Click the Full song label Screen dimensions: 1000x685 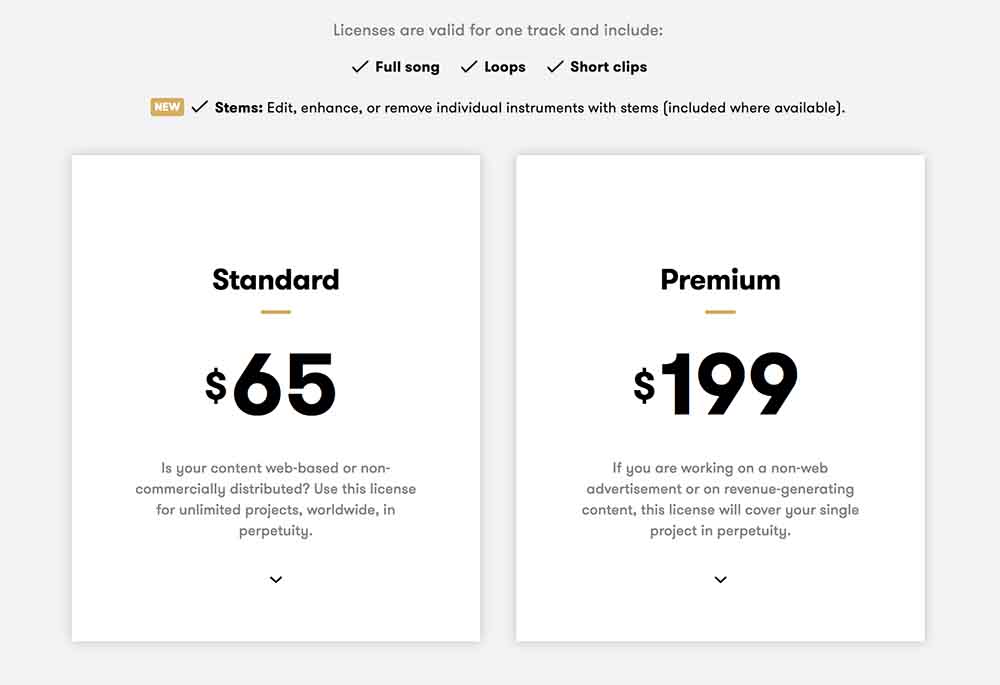click(x=407, y=67)
